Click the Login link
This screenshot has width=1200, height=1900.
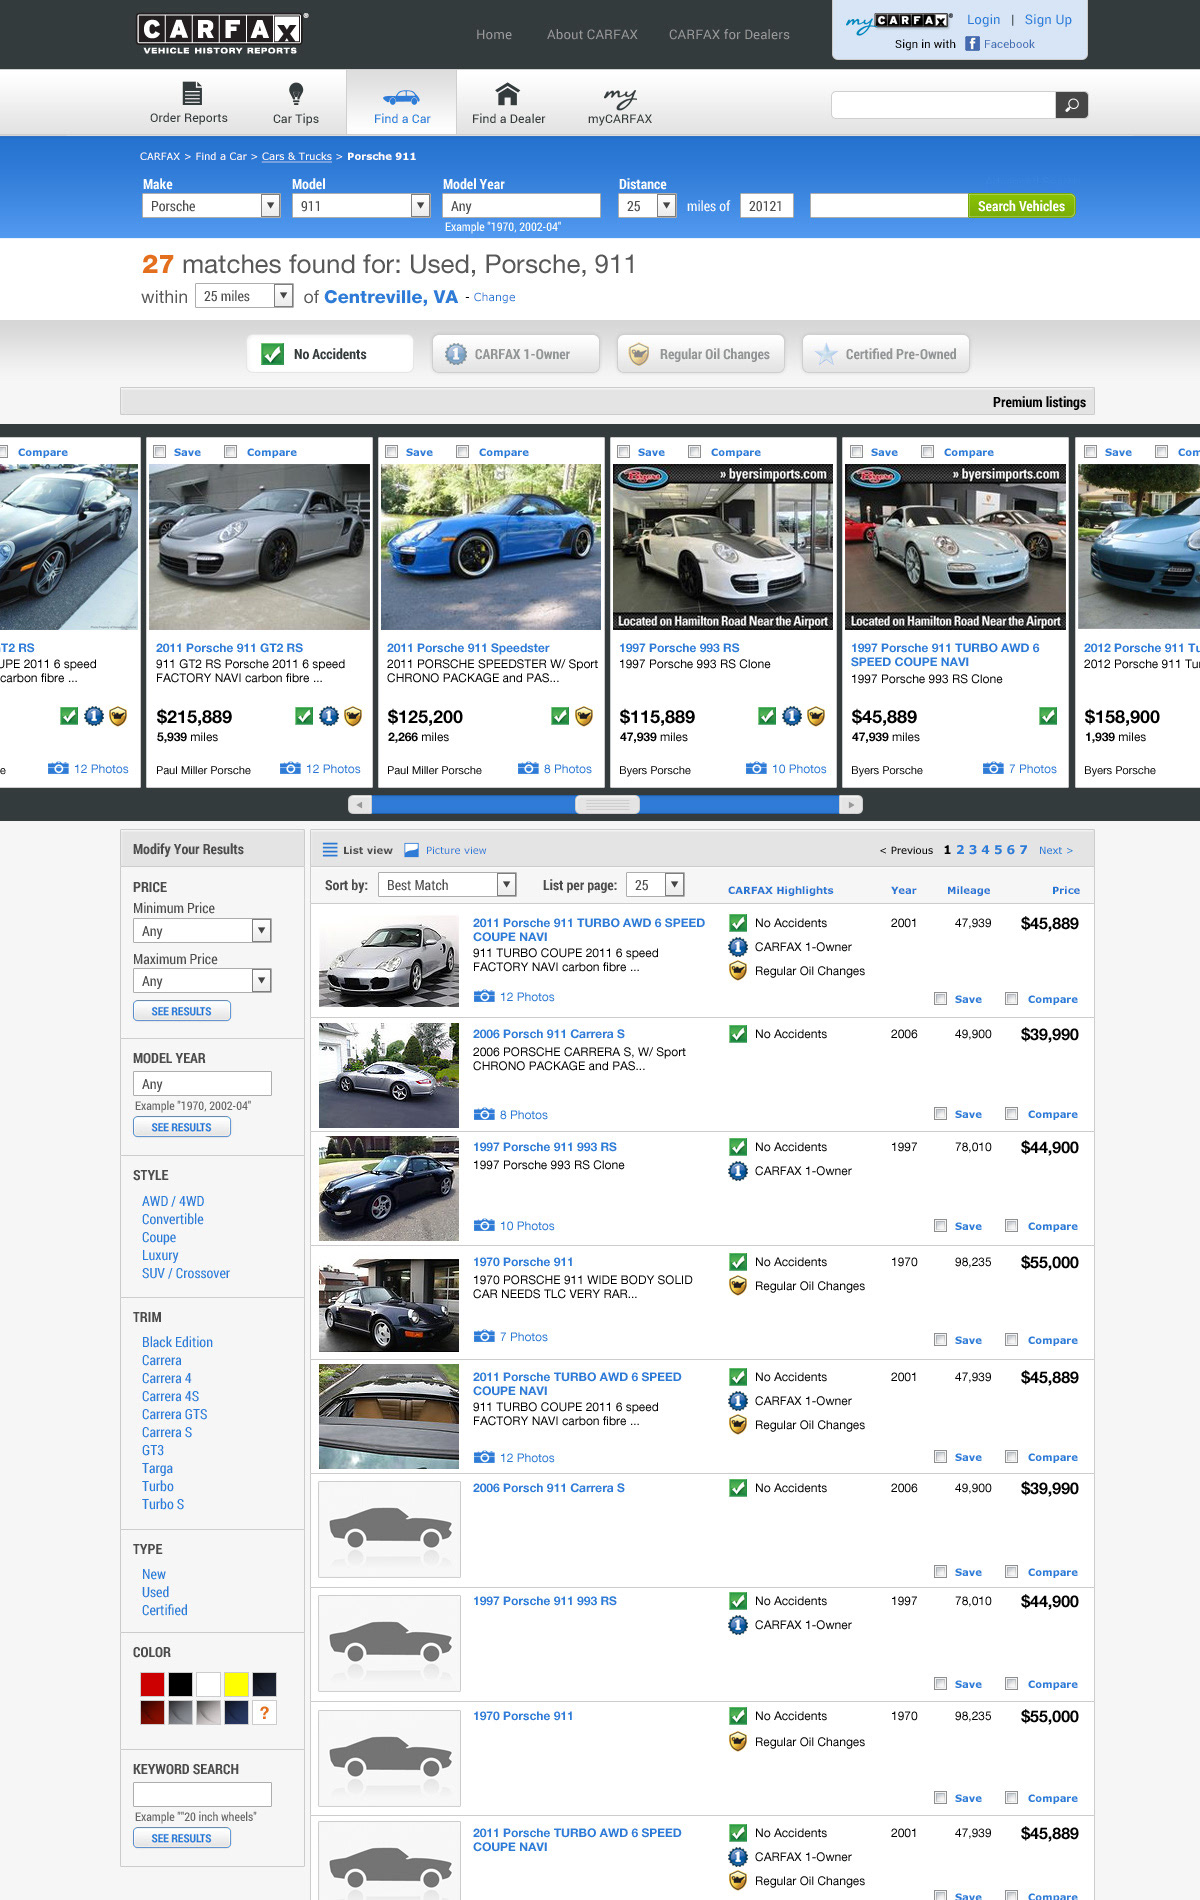983,19
